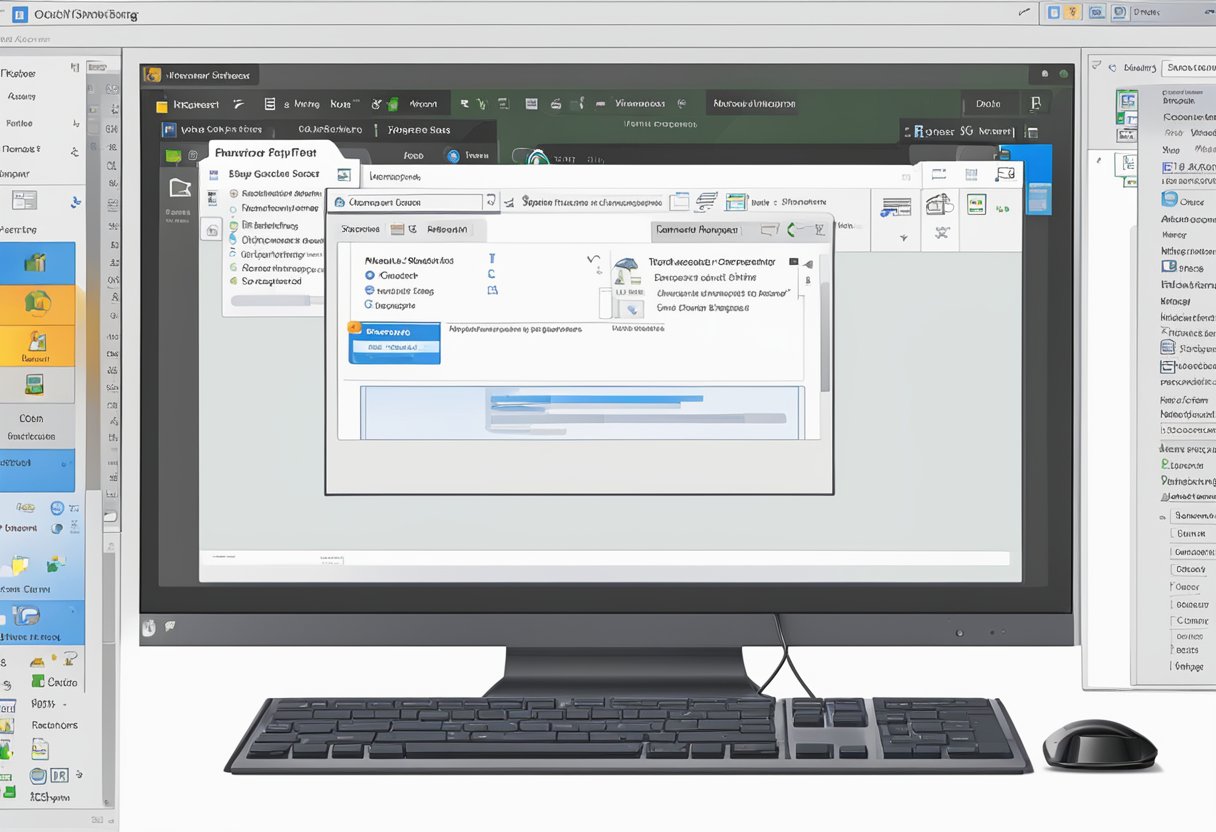1216x832 pixels.
Task: Click the gray button in dialog's upper right
Action: pos(697,230)
